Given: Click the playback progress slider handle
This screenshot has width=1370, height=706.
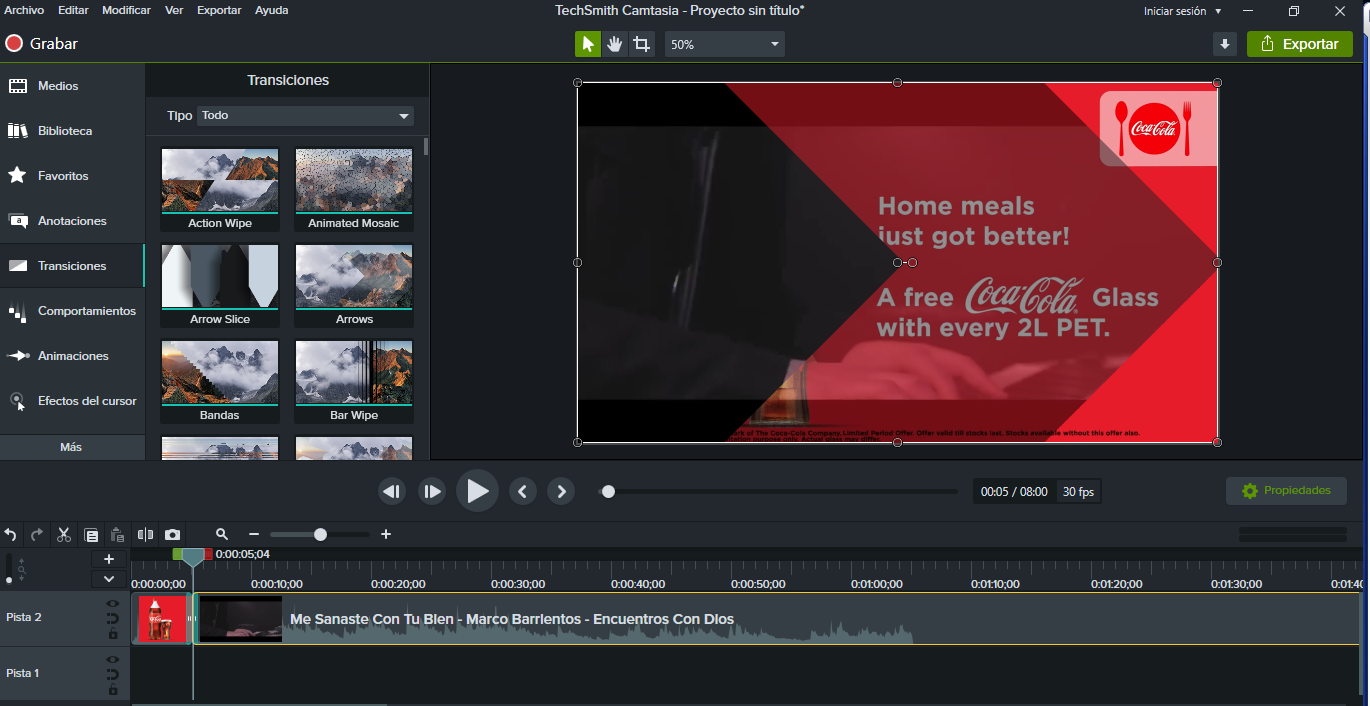Looking at the screenshot, I should click(x=608, y=491).
